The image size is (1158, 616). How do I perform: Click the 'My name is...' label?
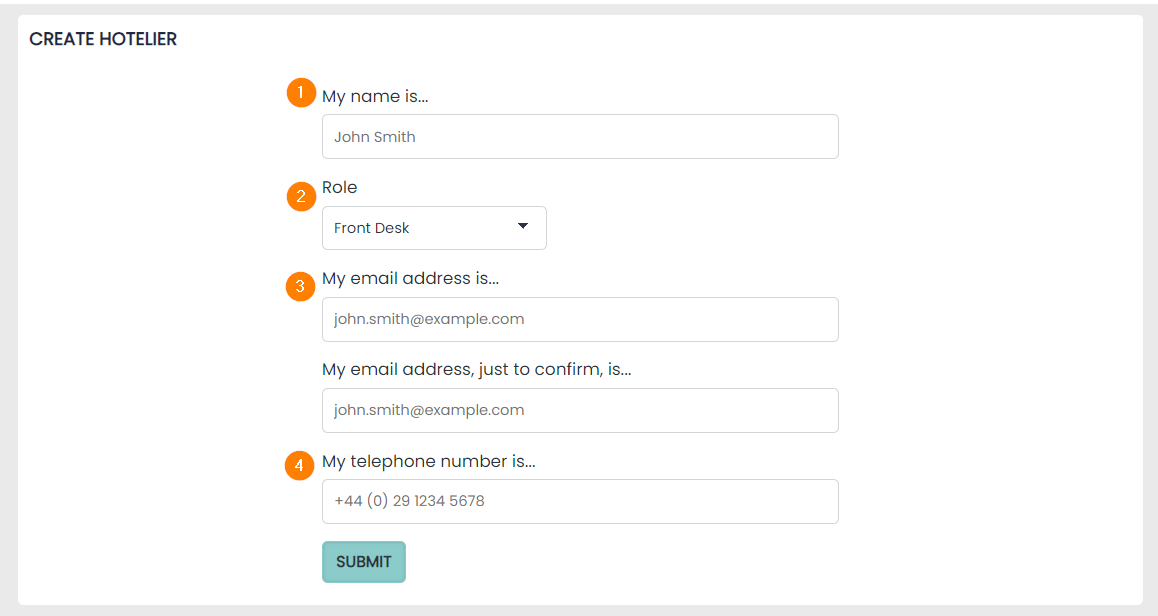pyautogui.click(x=375, y=97)
